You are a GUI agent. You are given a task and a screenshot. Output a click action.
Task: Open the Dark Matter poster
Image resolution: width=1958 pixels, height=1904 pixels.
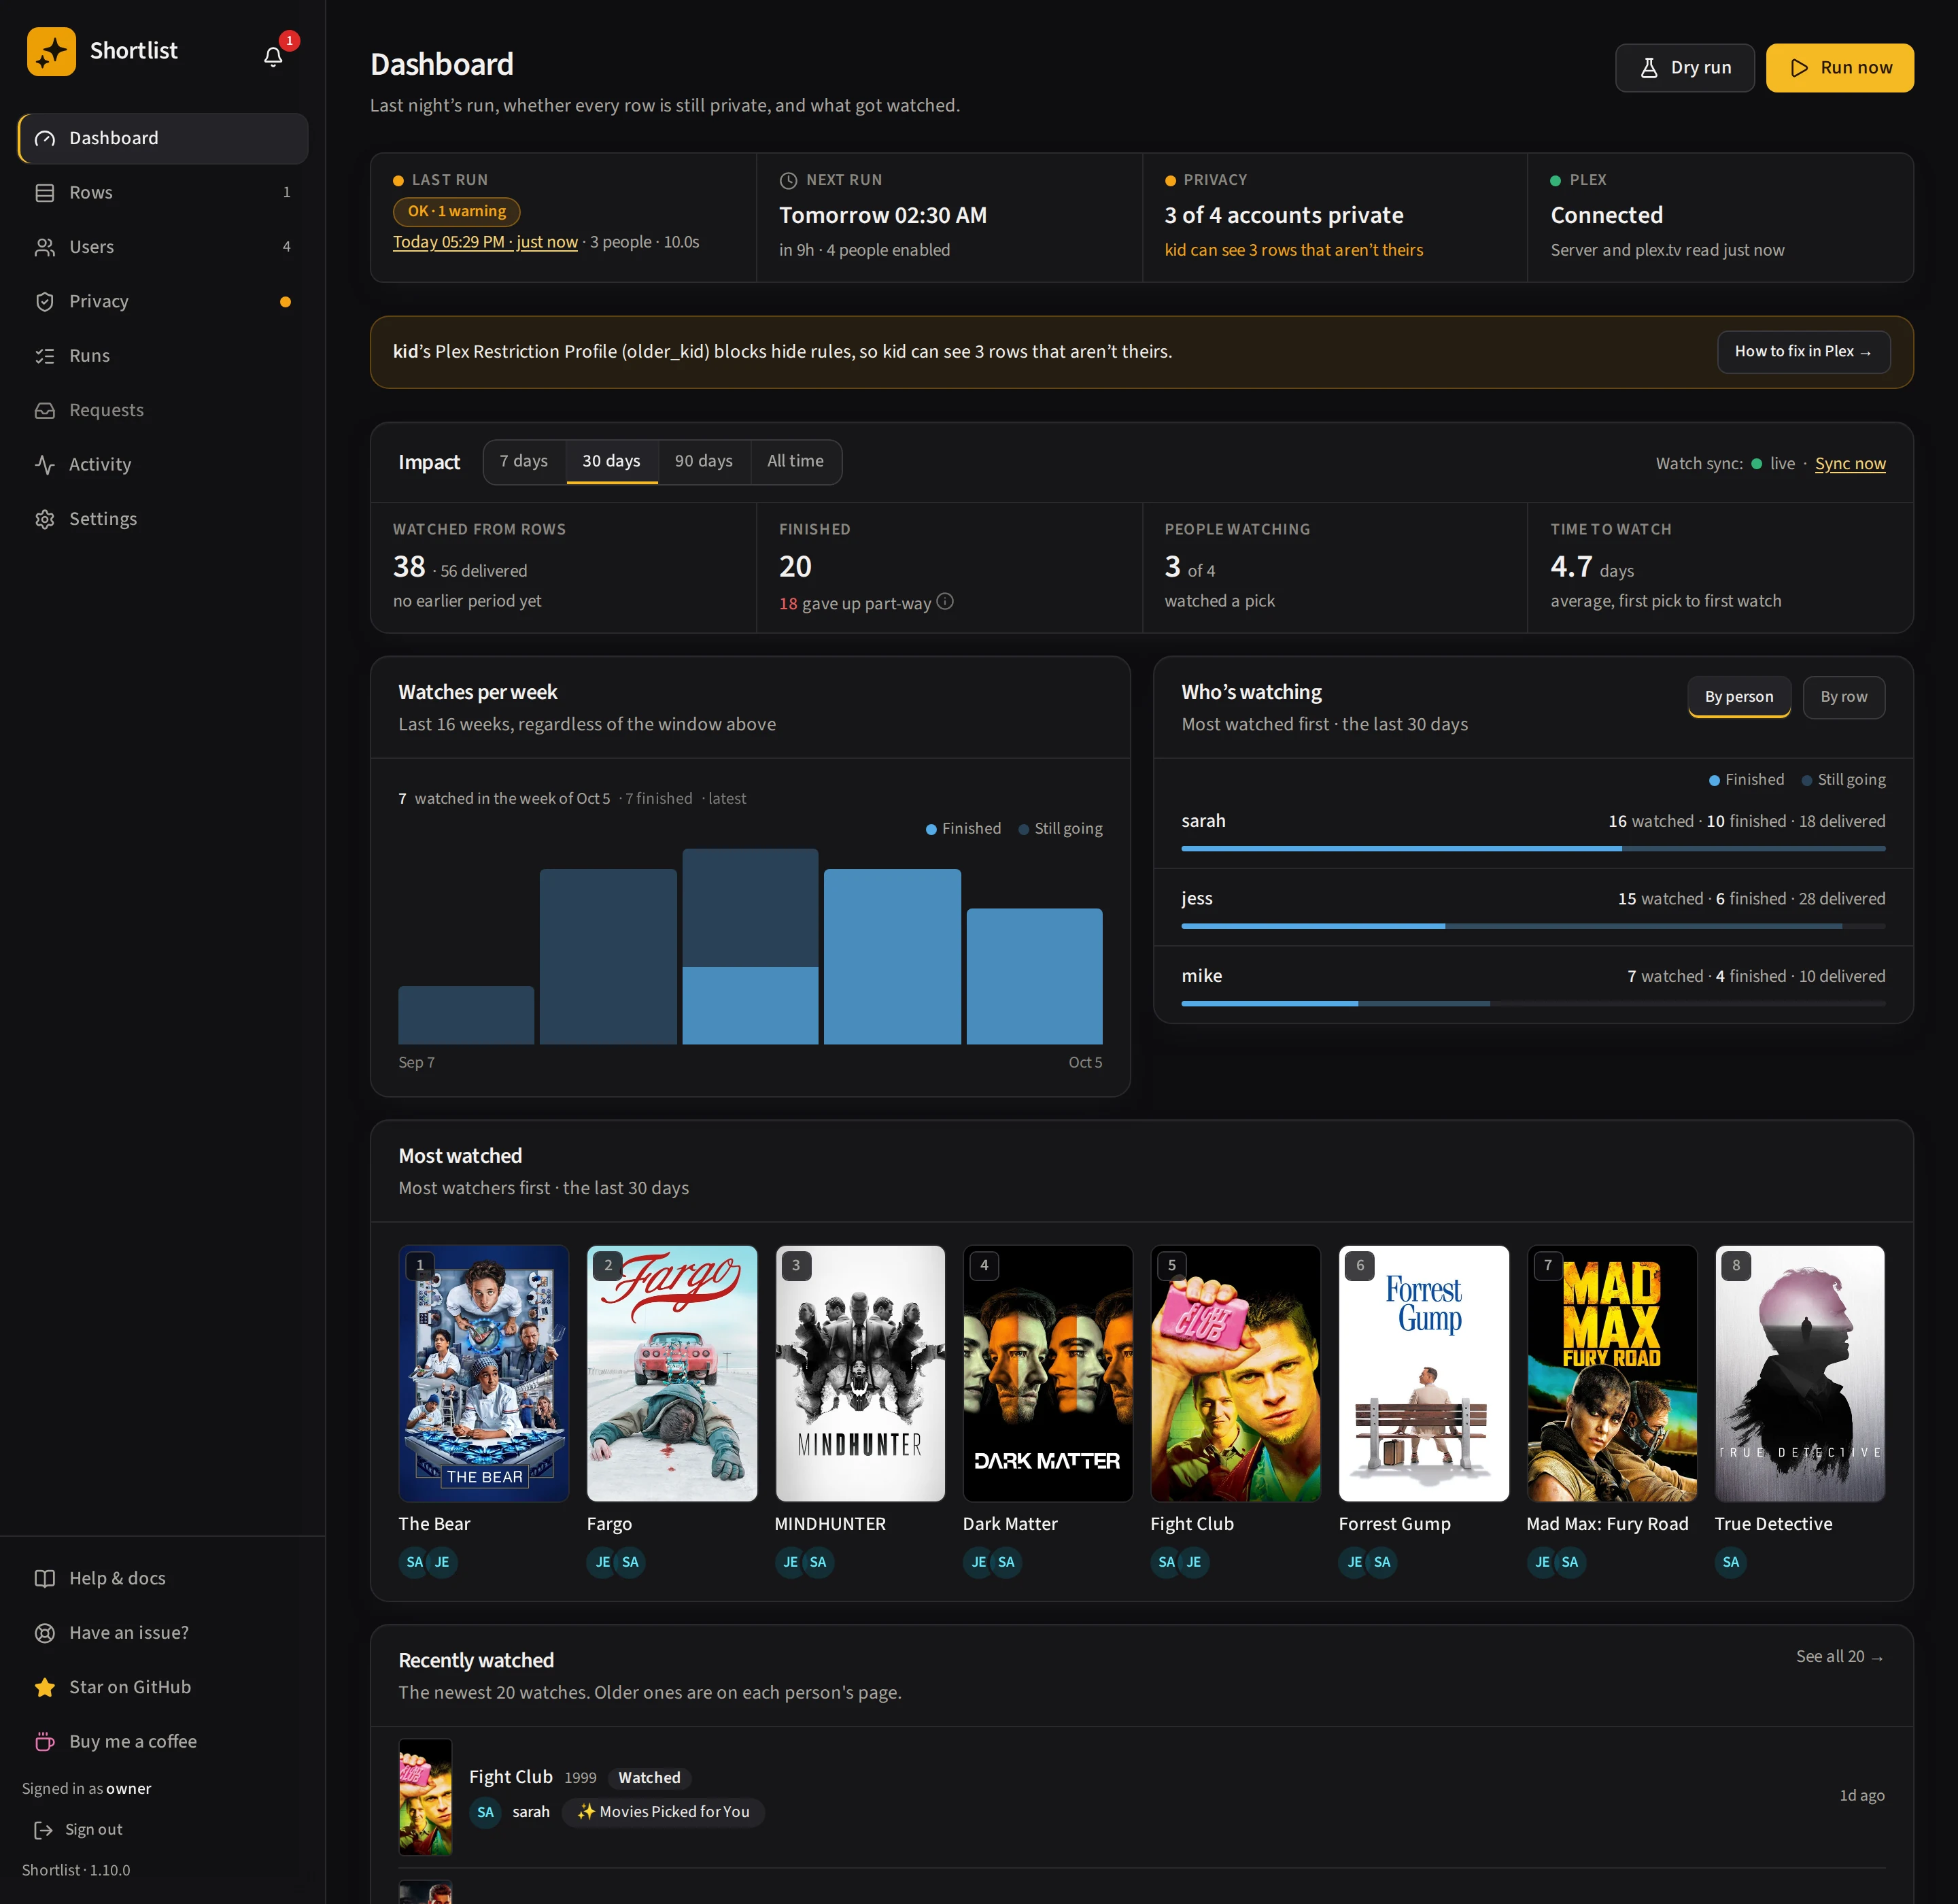tap(1048, 1373)
